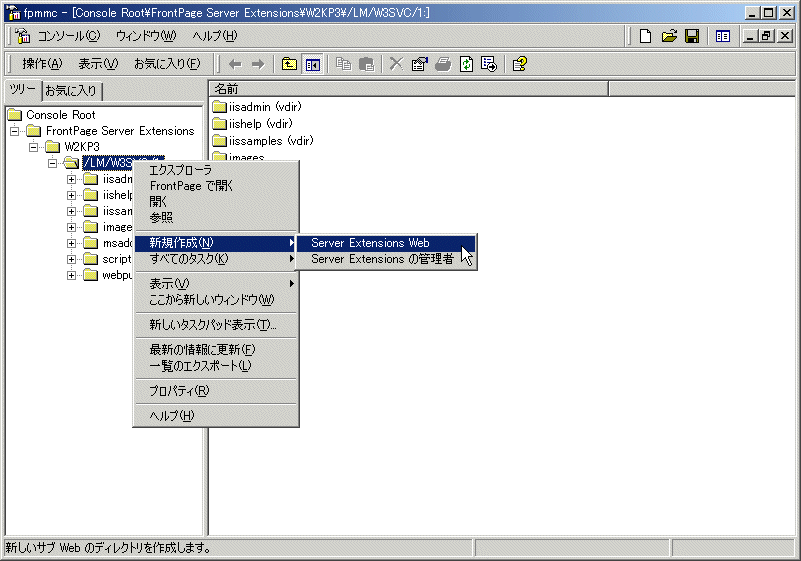Collapse the W2KP3 tree node
801x561 pixels.
point(34,147)
